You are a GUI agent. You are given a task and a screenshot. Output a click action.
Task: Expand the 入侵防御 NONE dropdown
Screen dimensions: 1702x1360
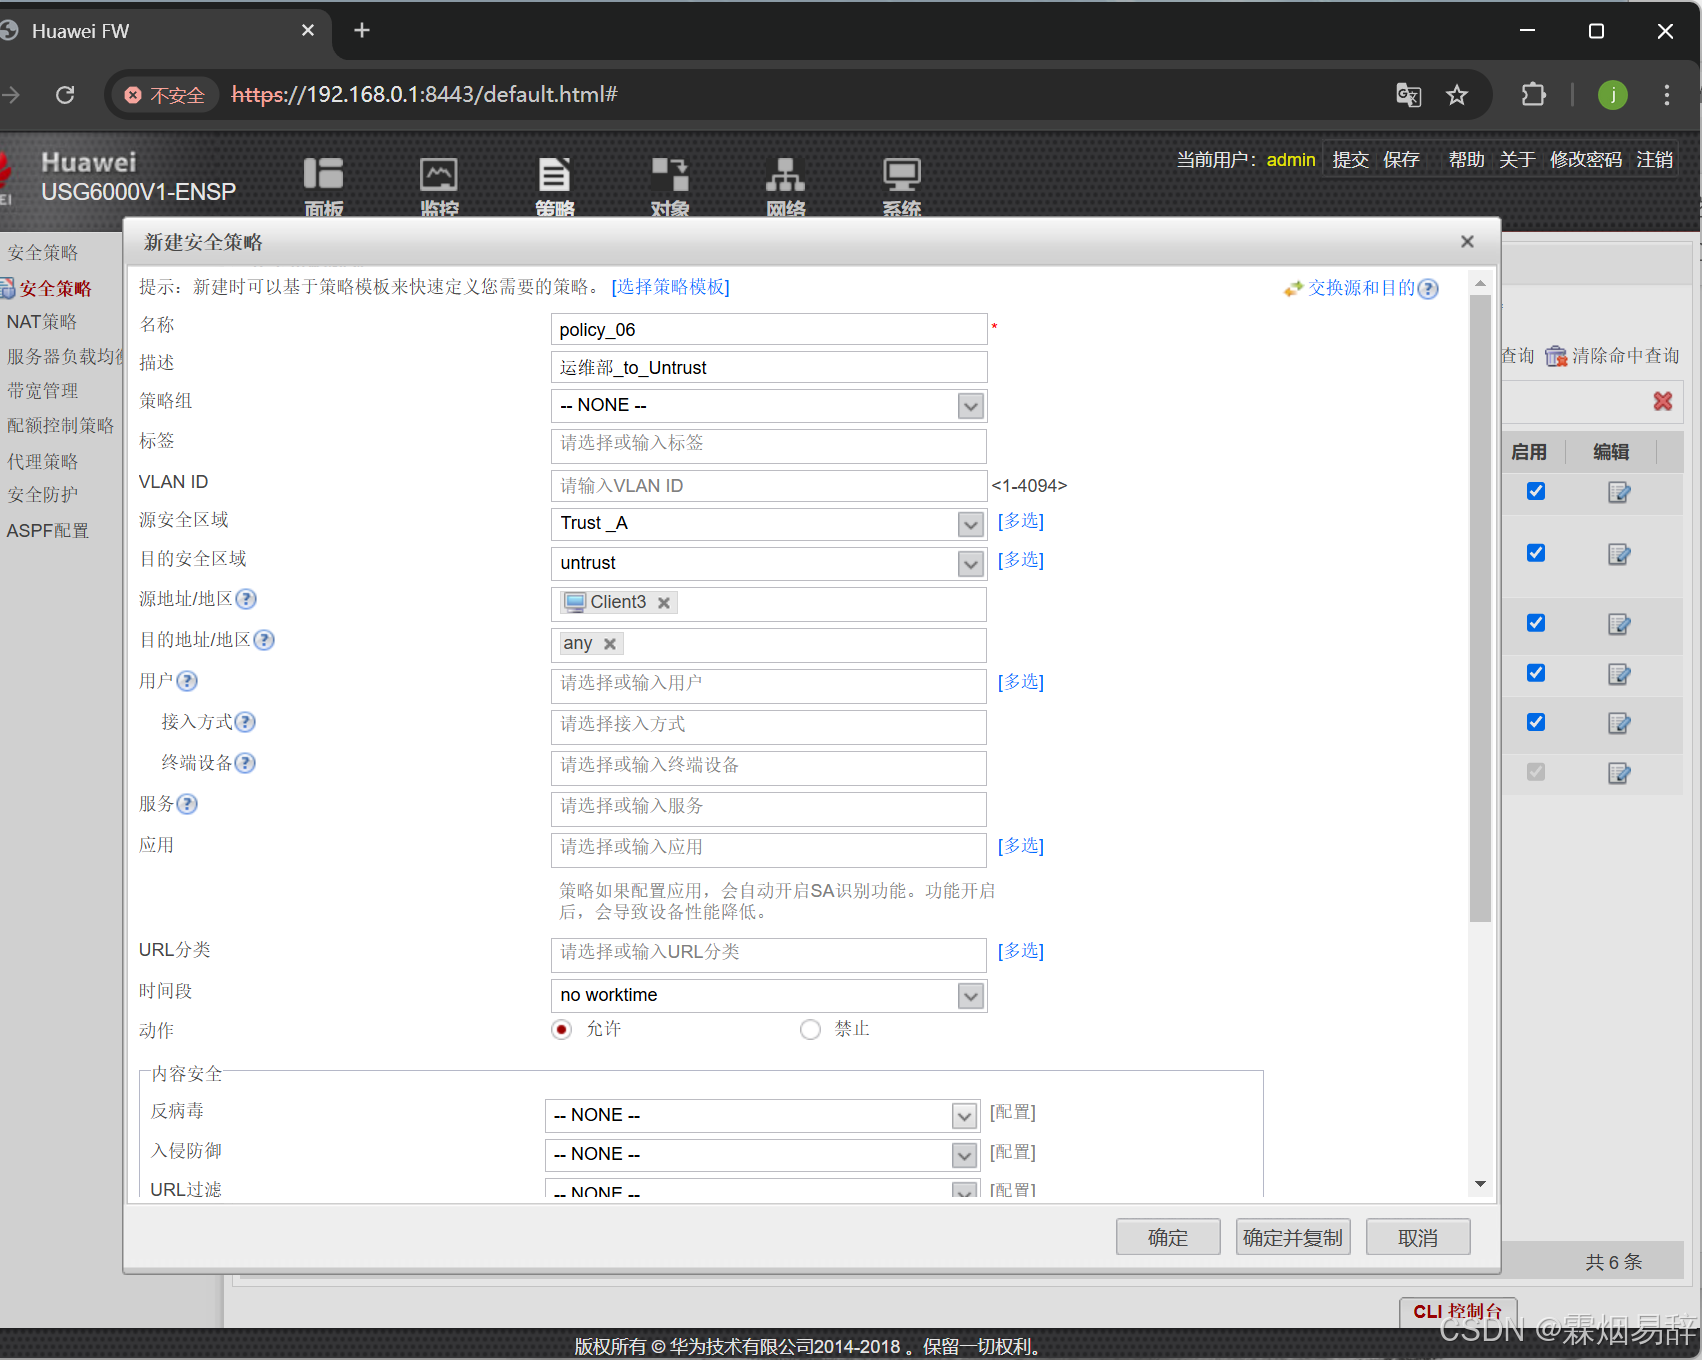pos(964,1156)
